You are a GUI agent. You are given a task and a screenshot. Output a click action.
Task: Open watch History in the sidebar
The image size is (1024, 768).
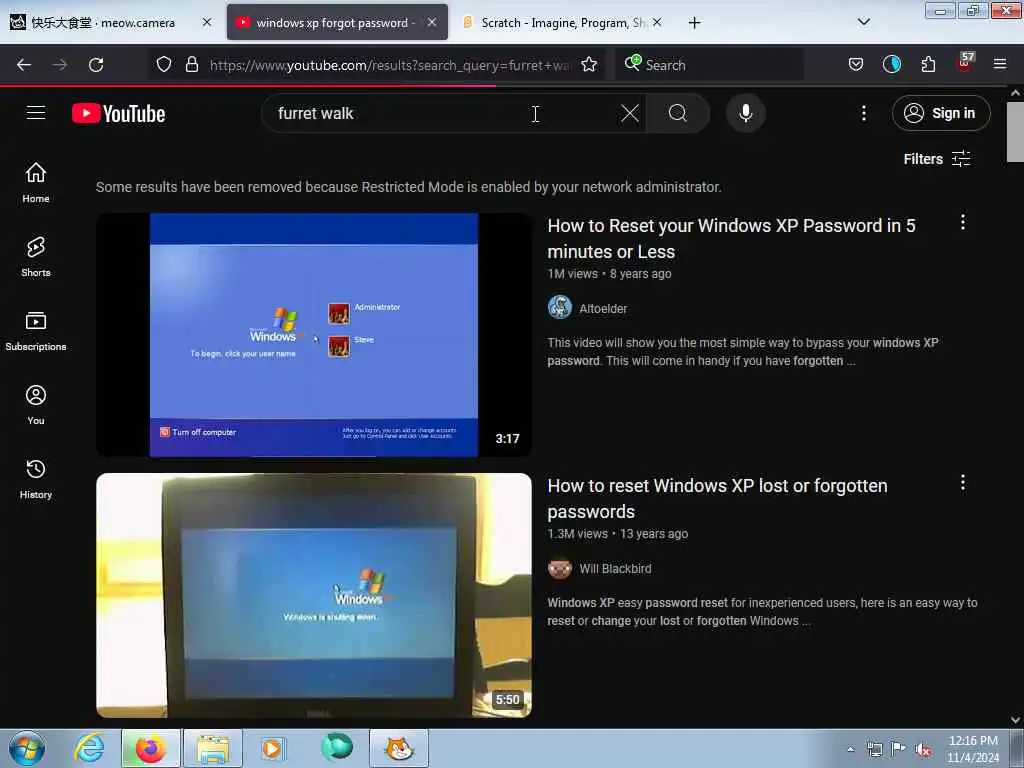[36, 479]
